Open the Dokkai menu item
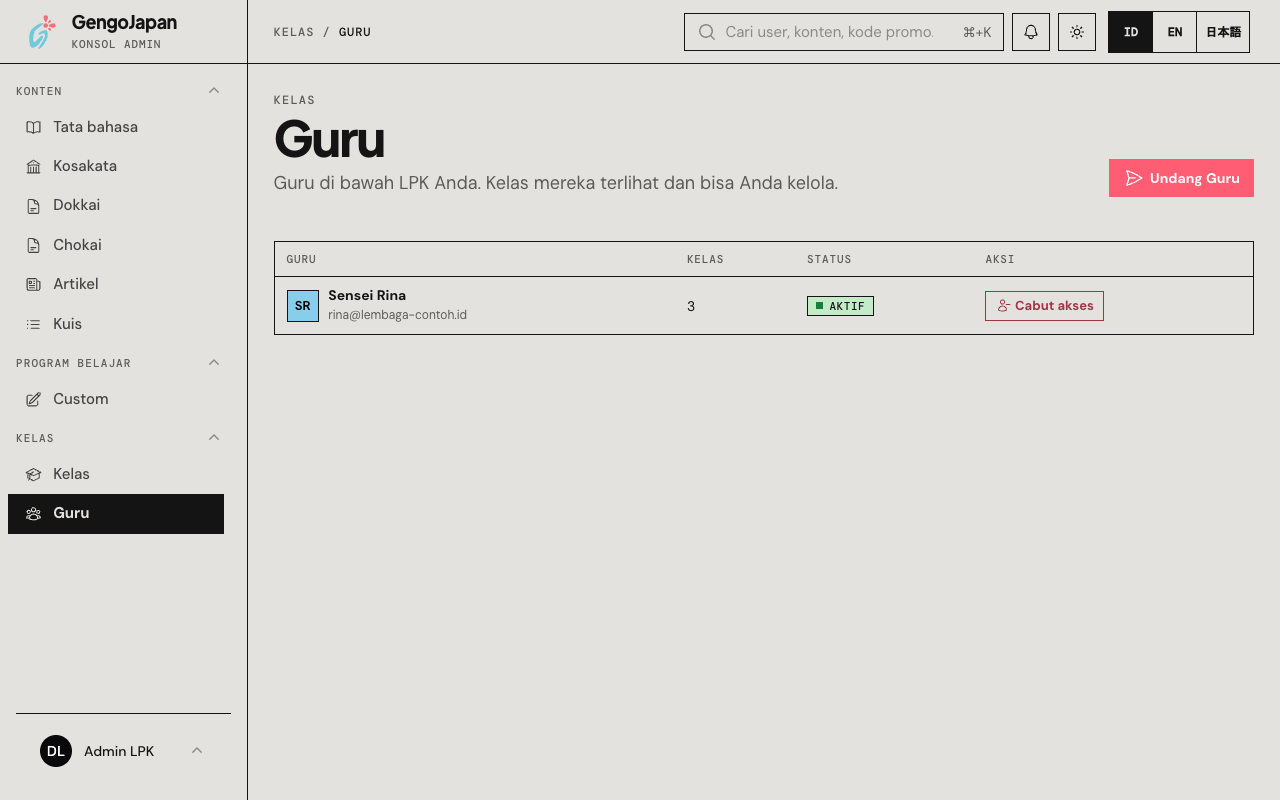This screenshot has height=800, width=1280. (x=116, y=205)
